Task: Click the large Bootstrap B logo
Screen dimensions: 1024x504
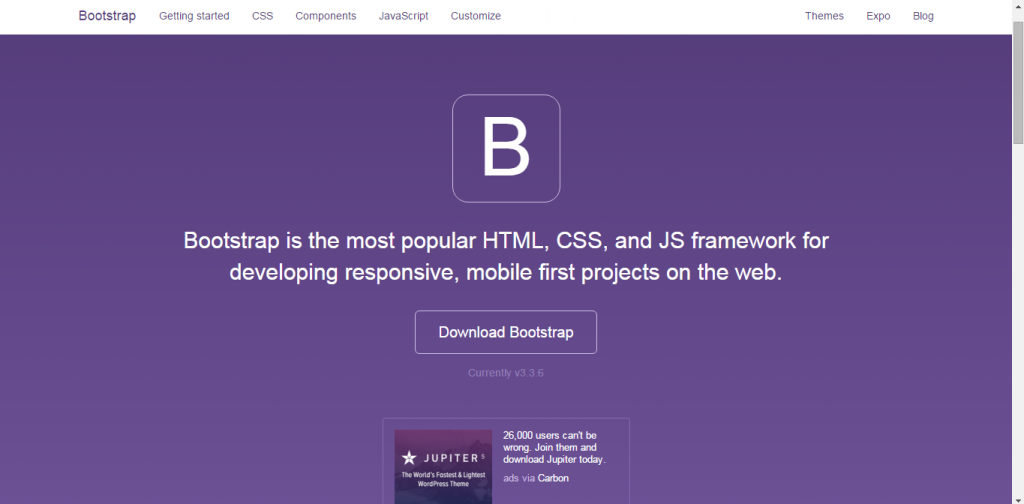Action: point(506,148)
